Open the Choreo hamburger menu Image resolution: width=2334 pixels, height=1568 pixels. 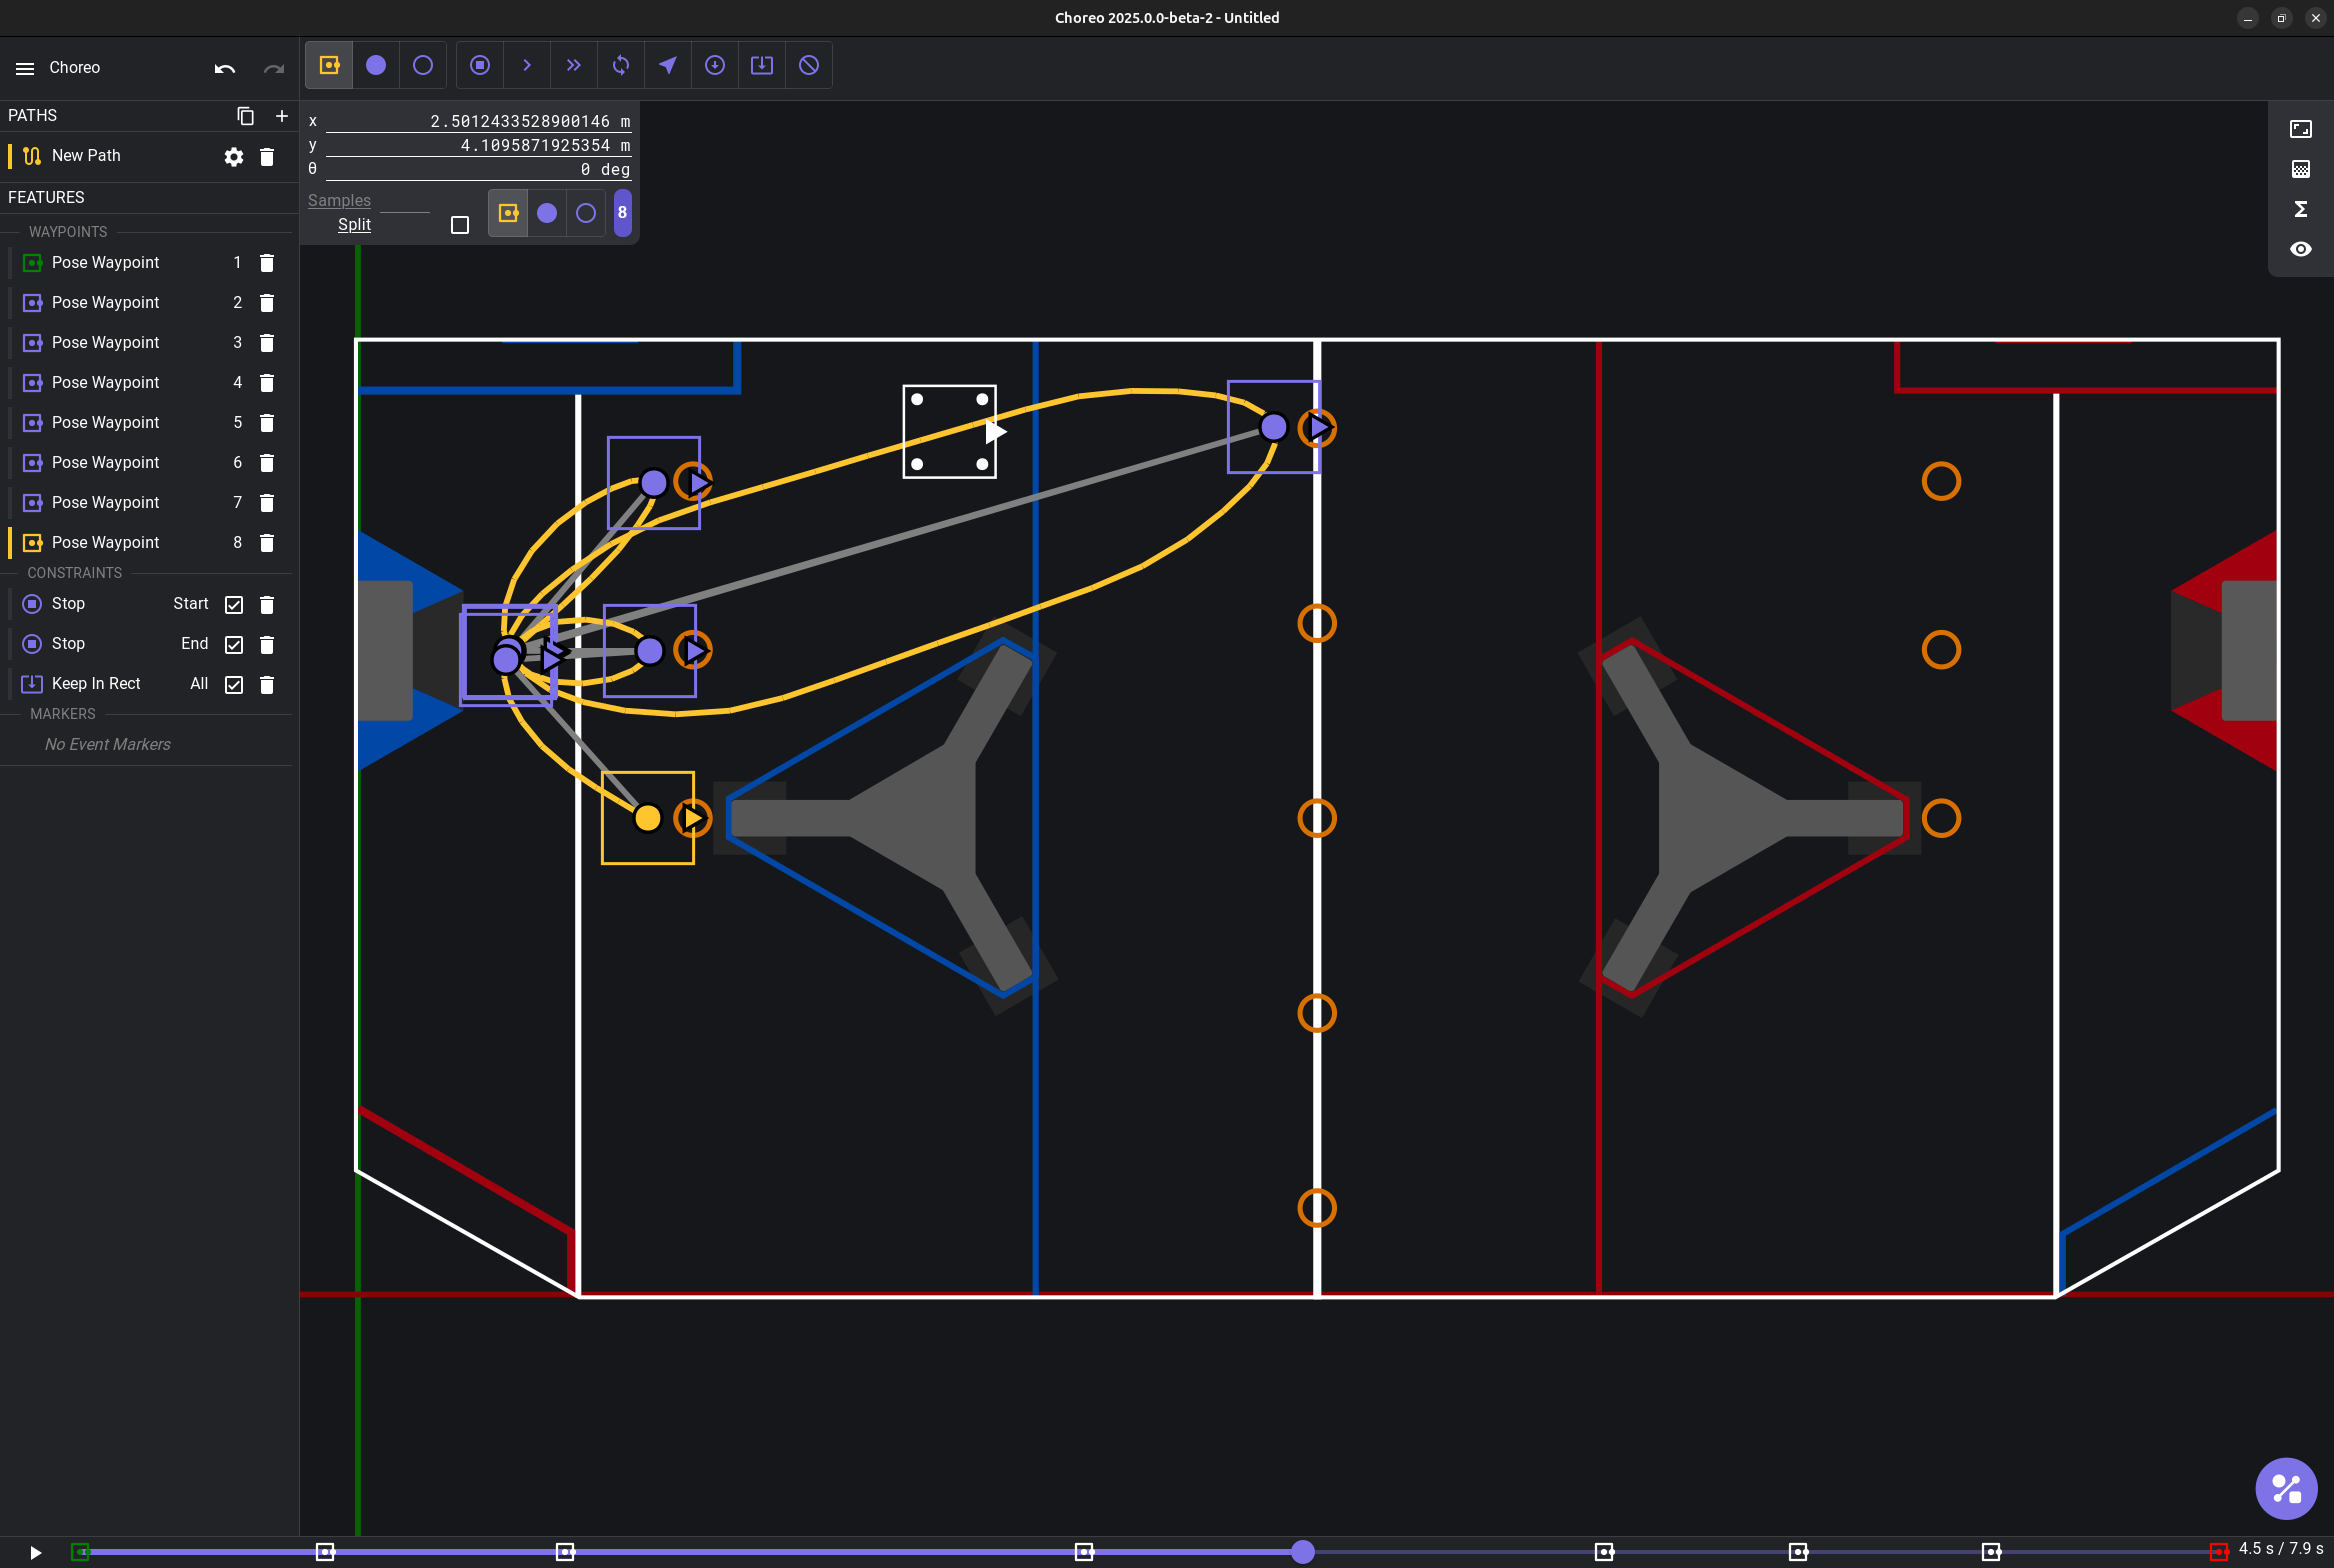pos(24,67)
